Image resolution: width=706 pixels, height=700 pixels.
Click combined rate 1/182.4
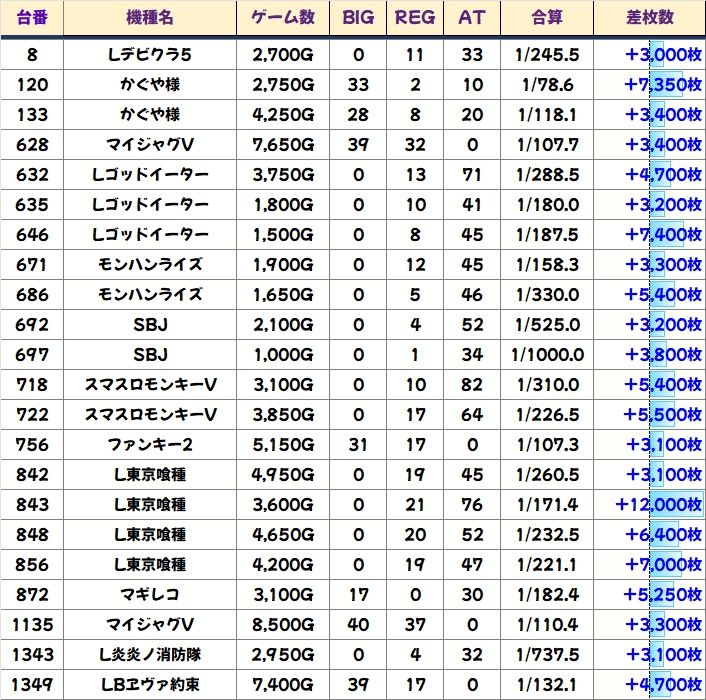coord(548,595)
